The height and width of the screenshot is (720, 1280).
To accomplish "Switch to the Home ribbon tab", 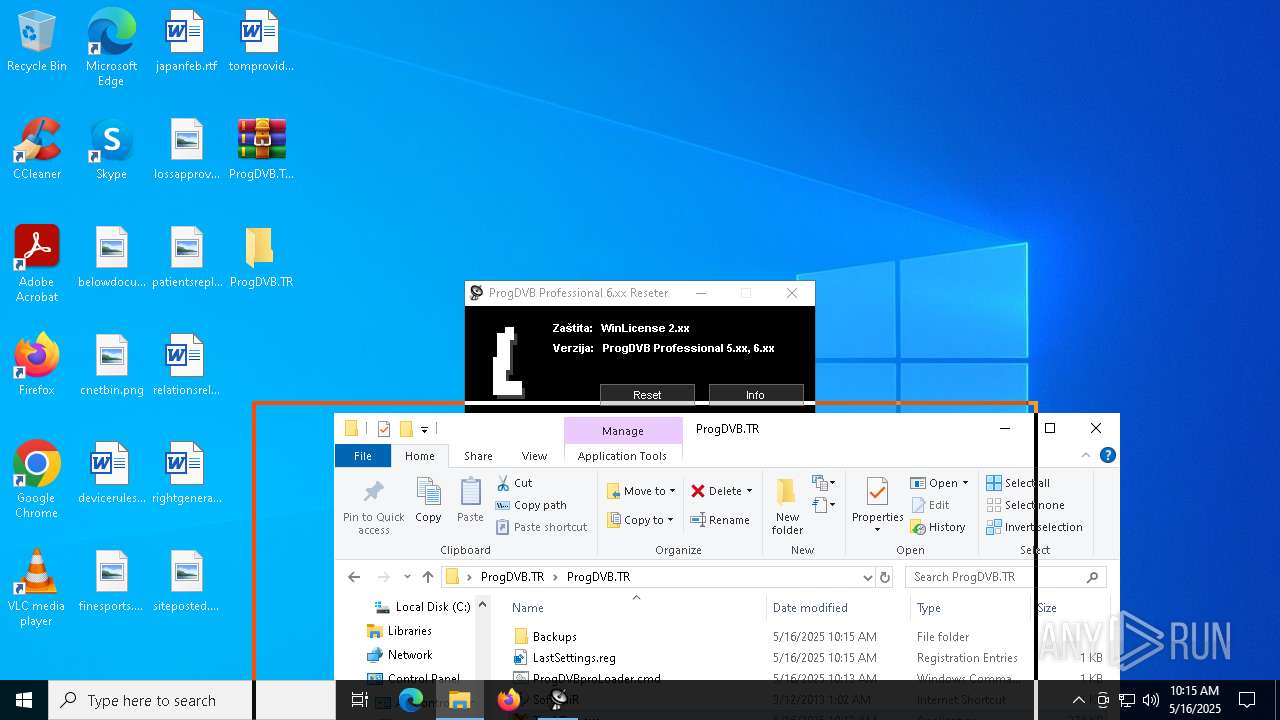I will [419, 456].
